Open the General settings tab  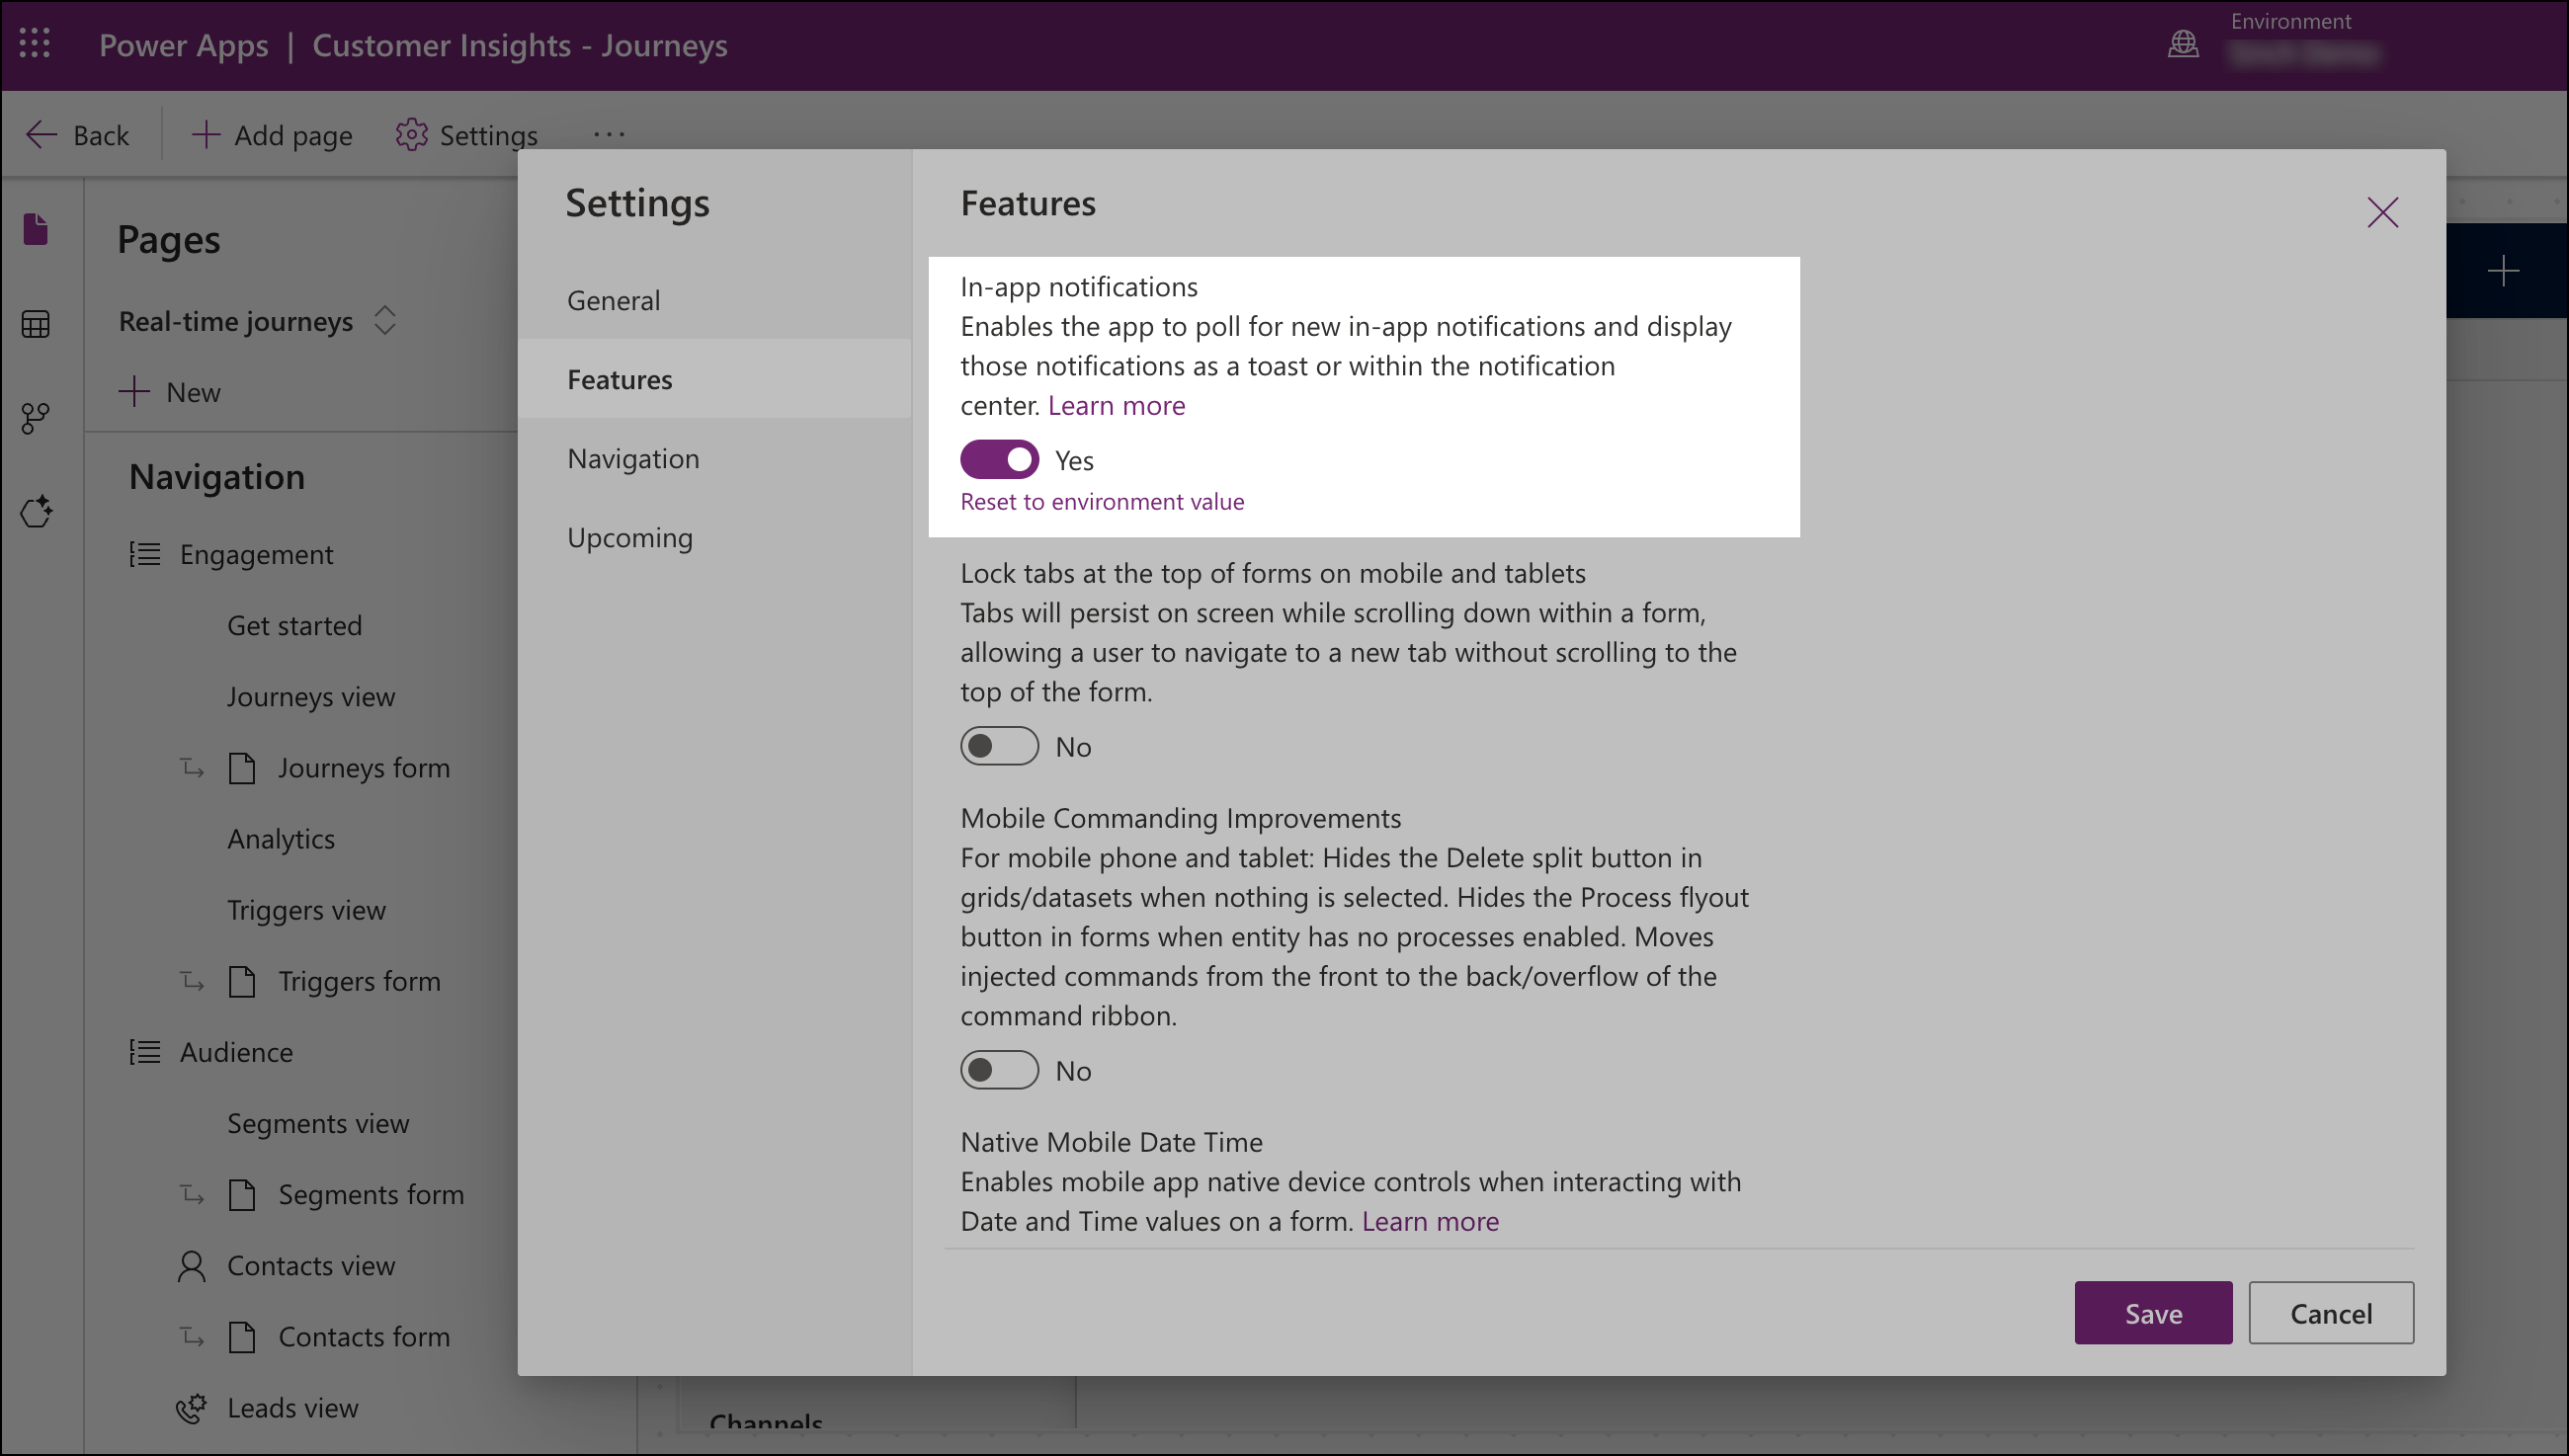714,300
